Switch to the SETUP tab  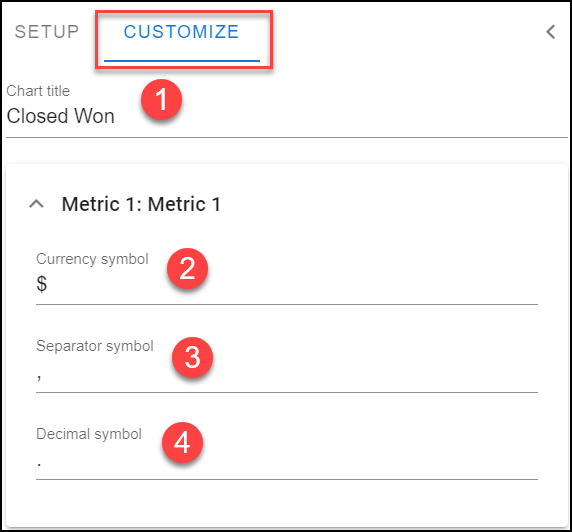click(47, 32)
